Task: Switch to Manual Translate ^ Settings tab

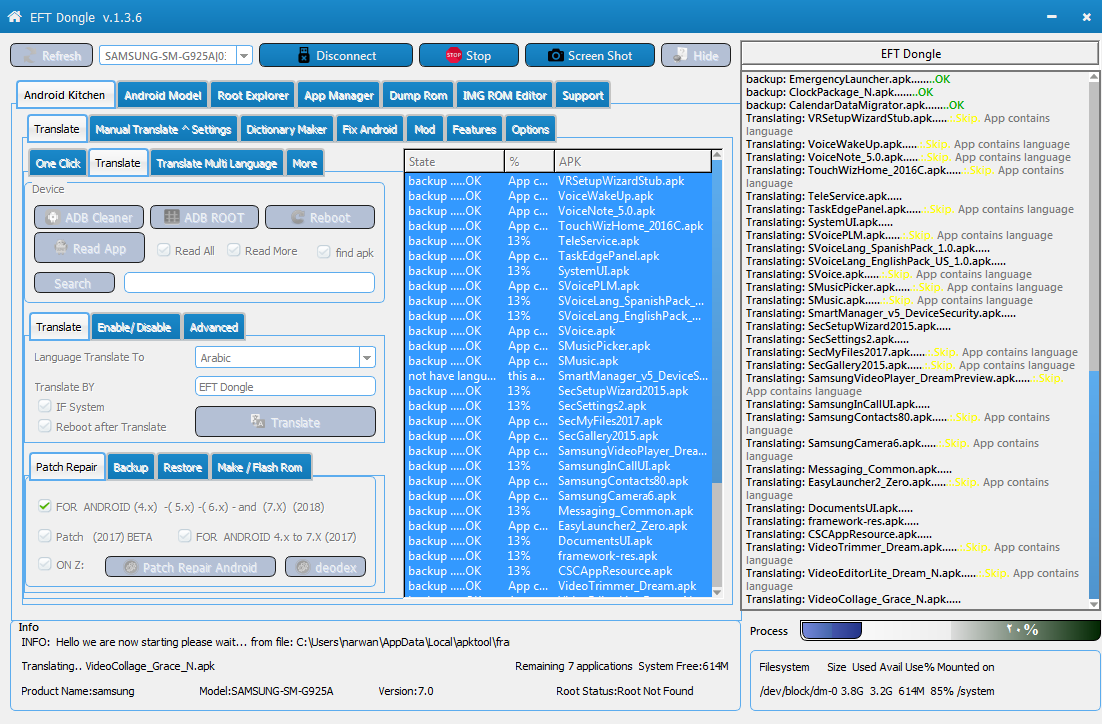Action: click(x=163, y=129)
